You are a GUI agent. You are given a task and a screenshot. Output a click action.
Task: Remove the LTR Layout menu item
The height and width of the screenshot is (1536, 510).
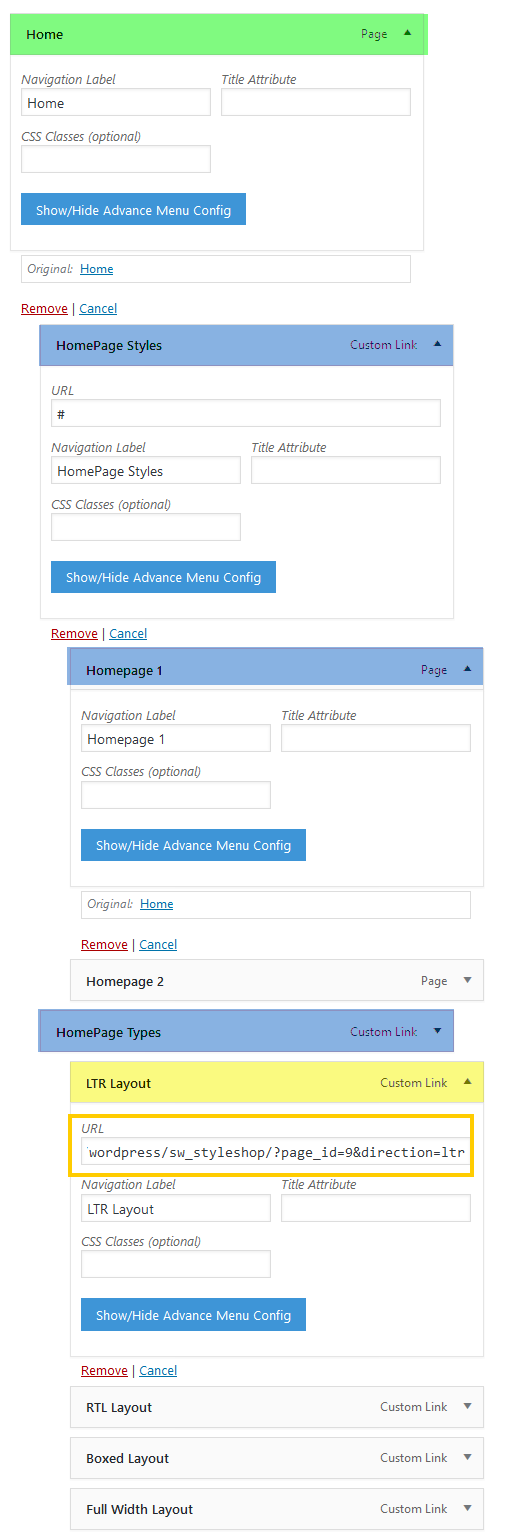click(104, 1370)
